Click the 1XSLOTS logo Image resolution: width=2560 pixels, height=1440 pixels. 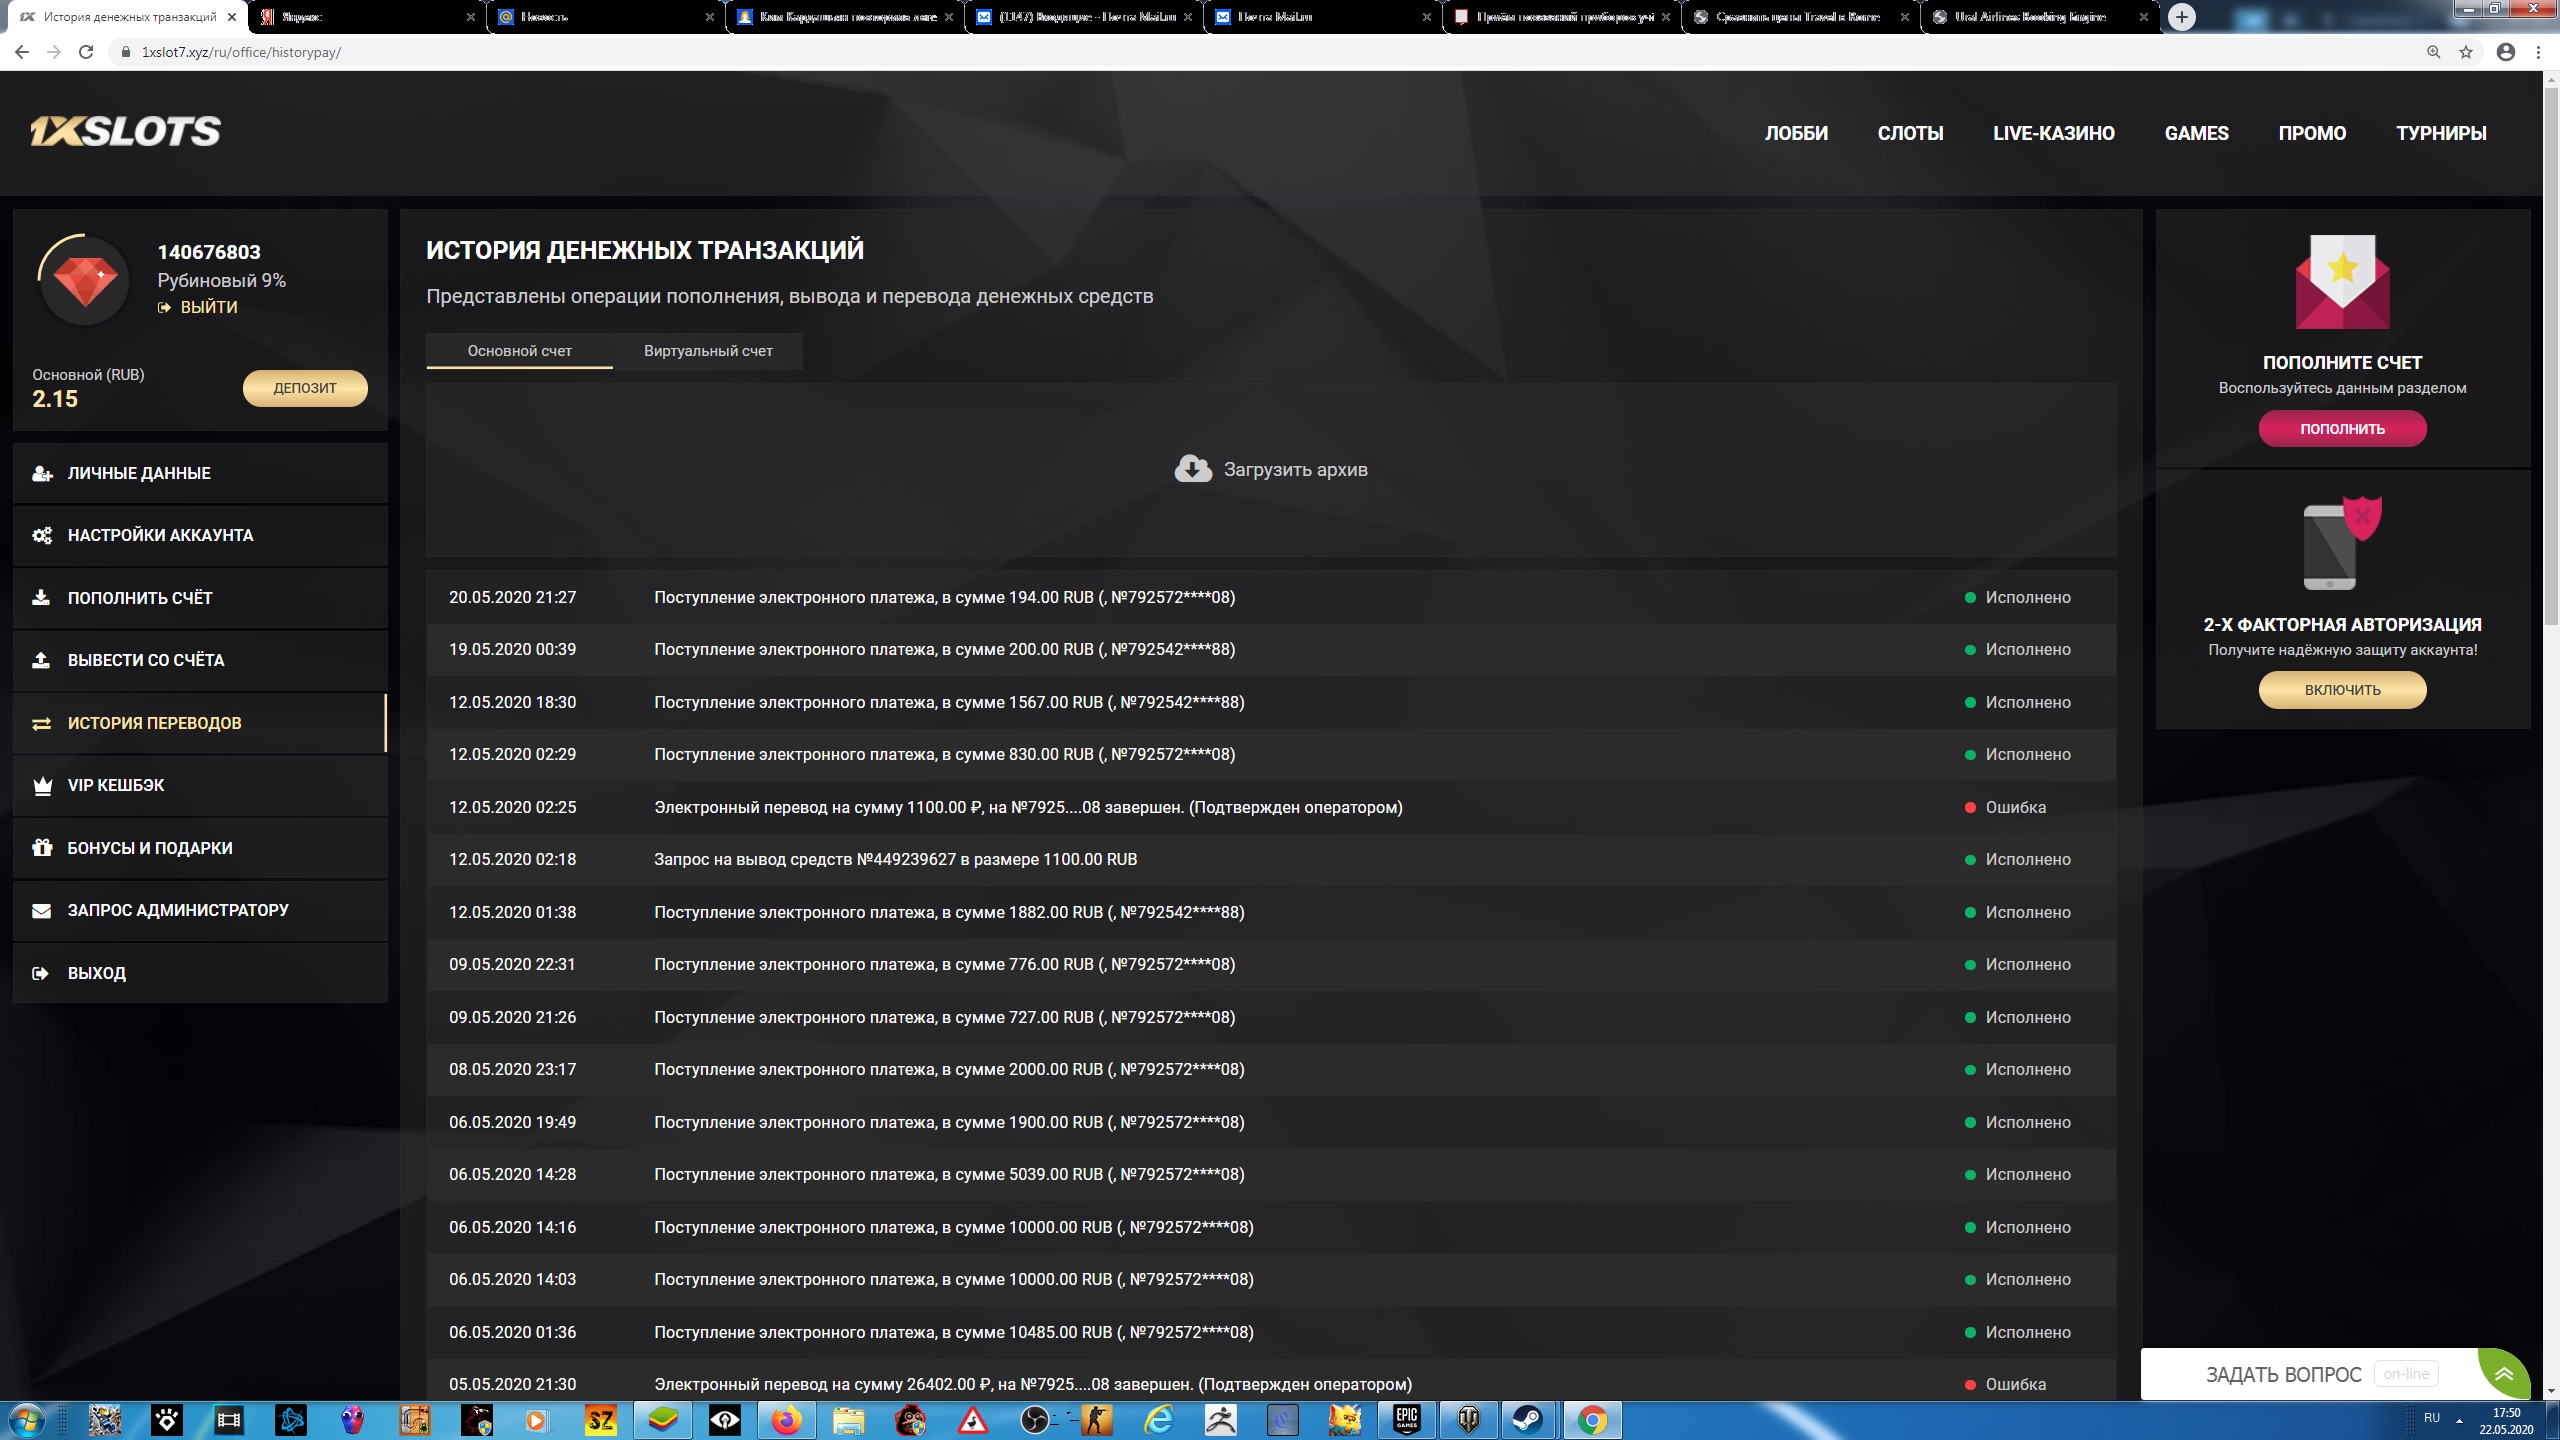click(x=125, y=131)
